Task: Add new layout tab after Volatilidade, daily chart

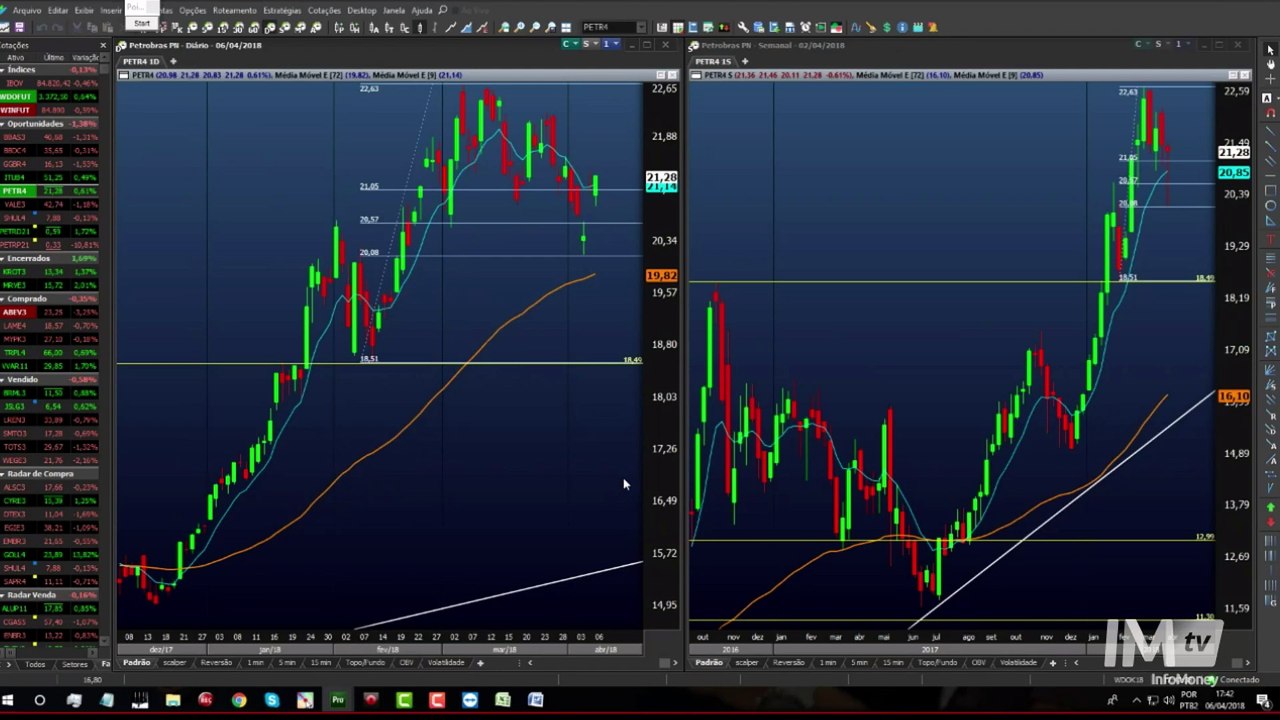Action: (x=480, y=663)
